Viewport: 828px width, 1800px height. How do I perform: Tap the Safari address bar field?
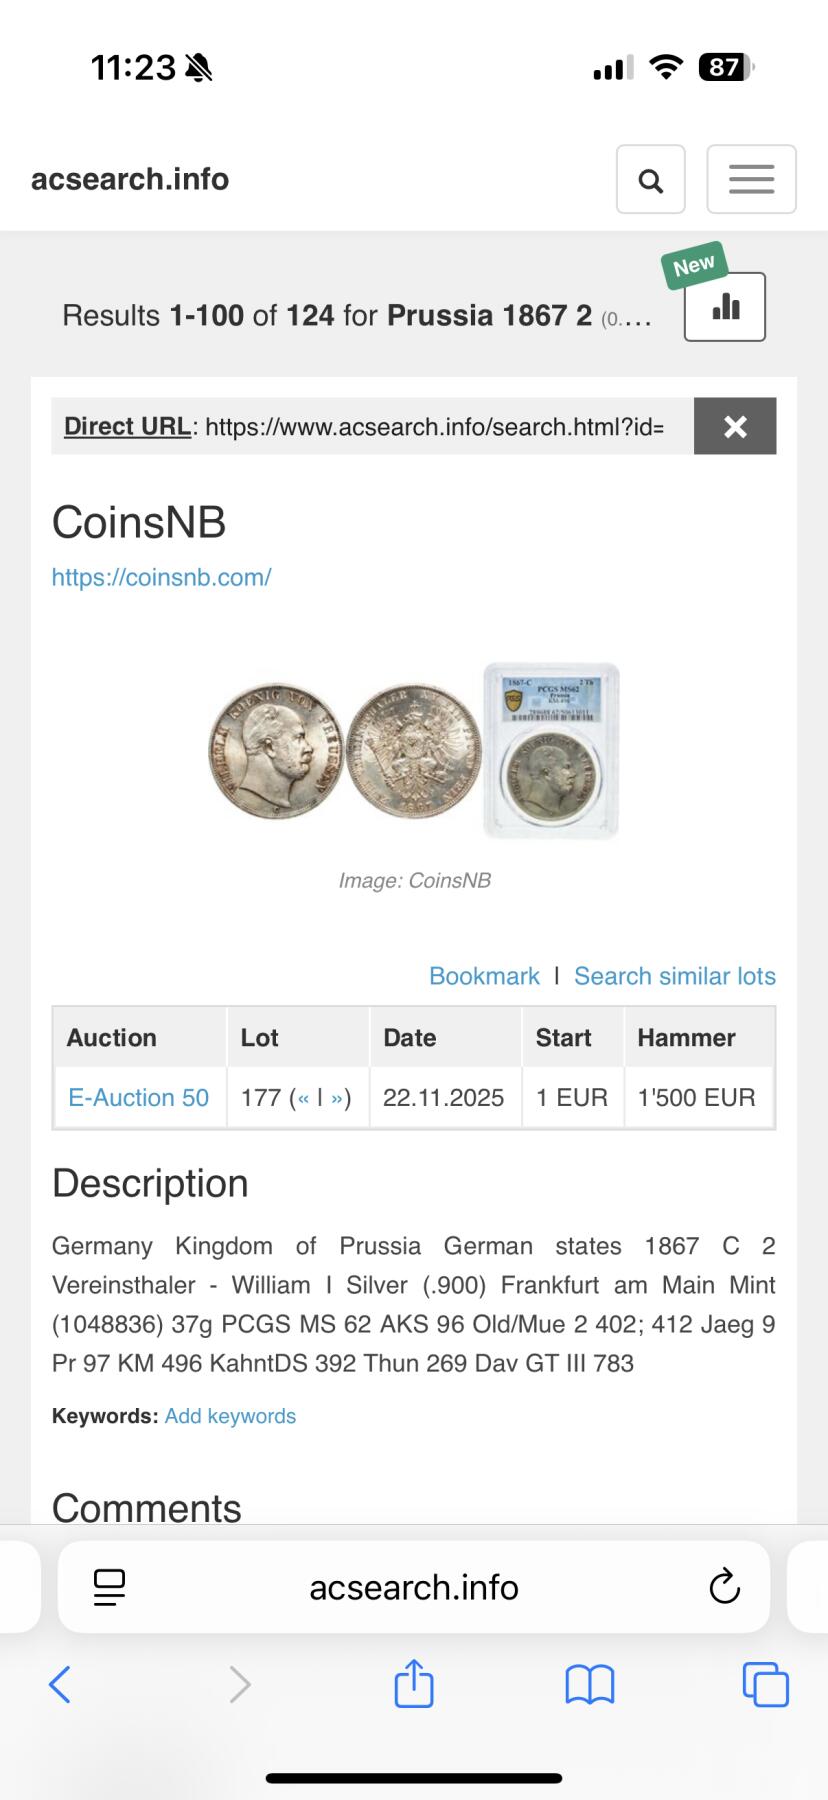tap(414, 1587)
